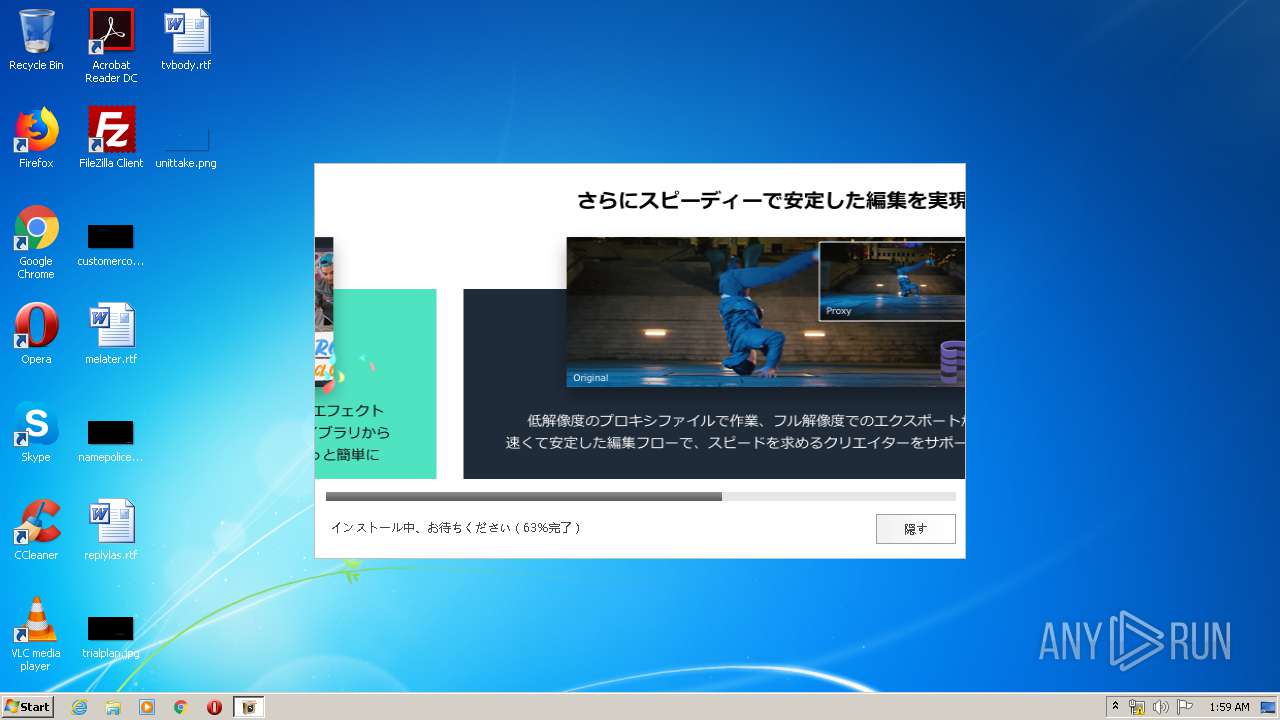Click the Proxy inset preview image
Image resolution: width=1280 pixels, height=720 pixels.
[892, 281]
